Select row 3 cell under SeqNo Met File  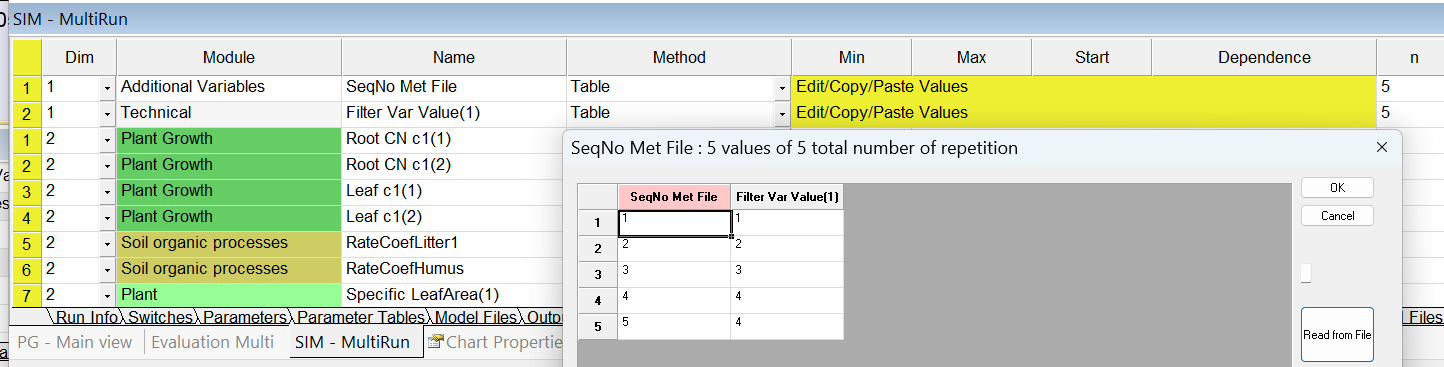click(674, 275)
